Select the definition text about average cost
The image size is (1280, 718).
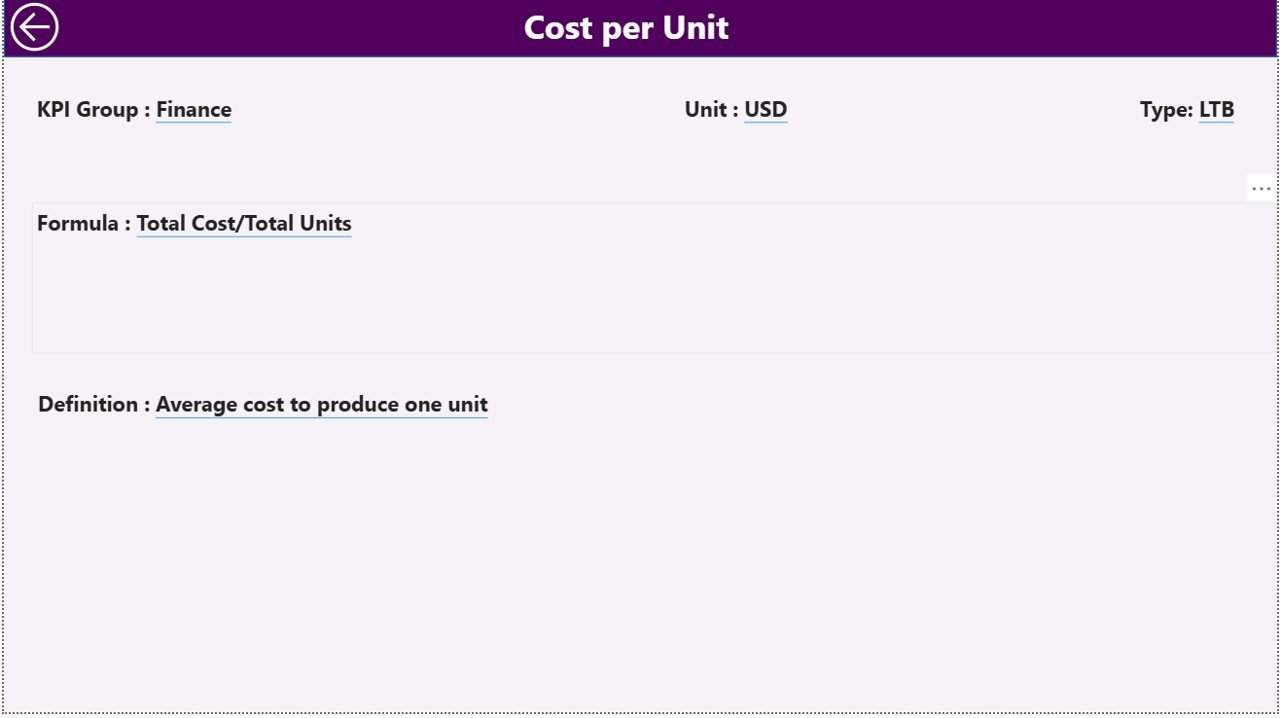coord(321,404)
